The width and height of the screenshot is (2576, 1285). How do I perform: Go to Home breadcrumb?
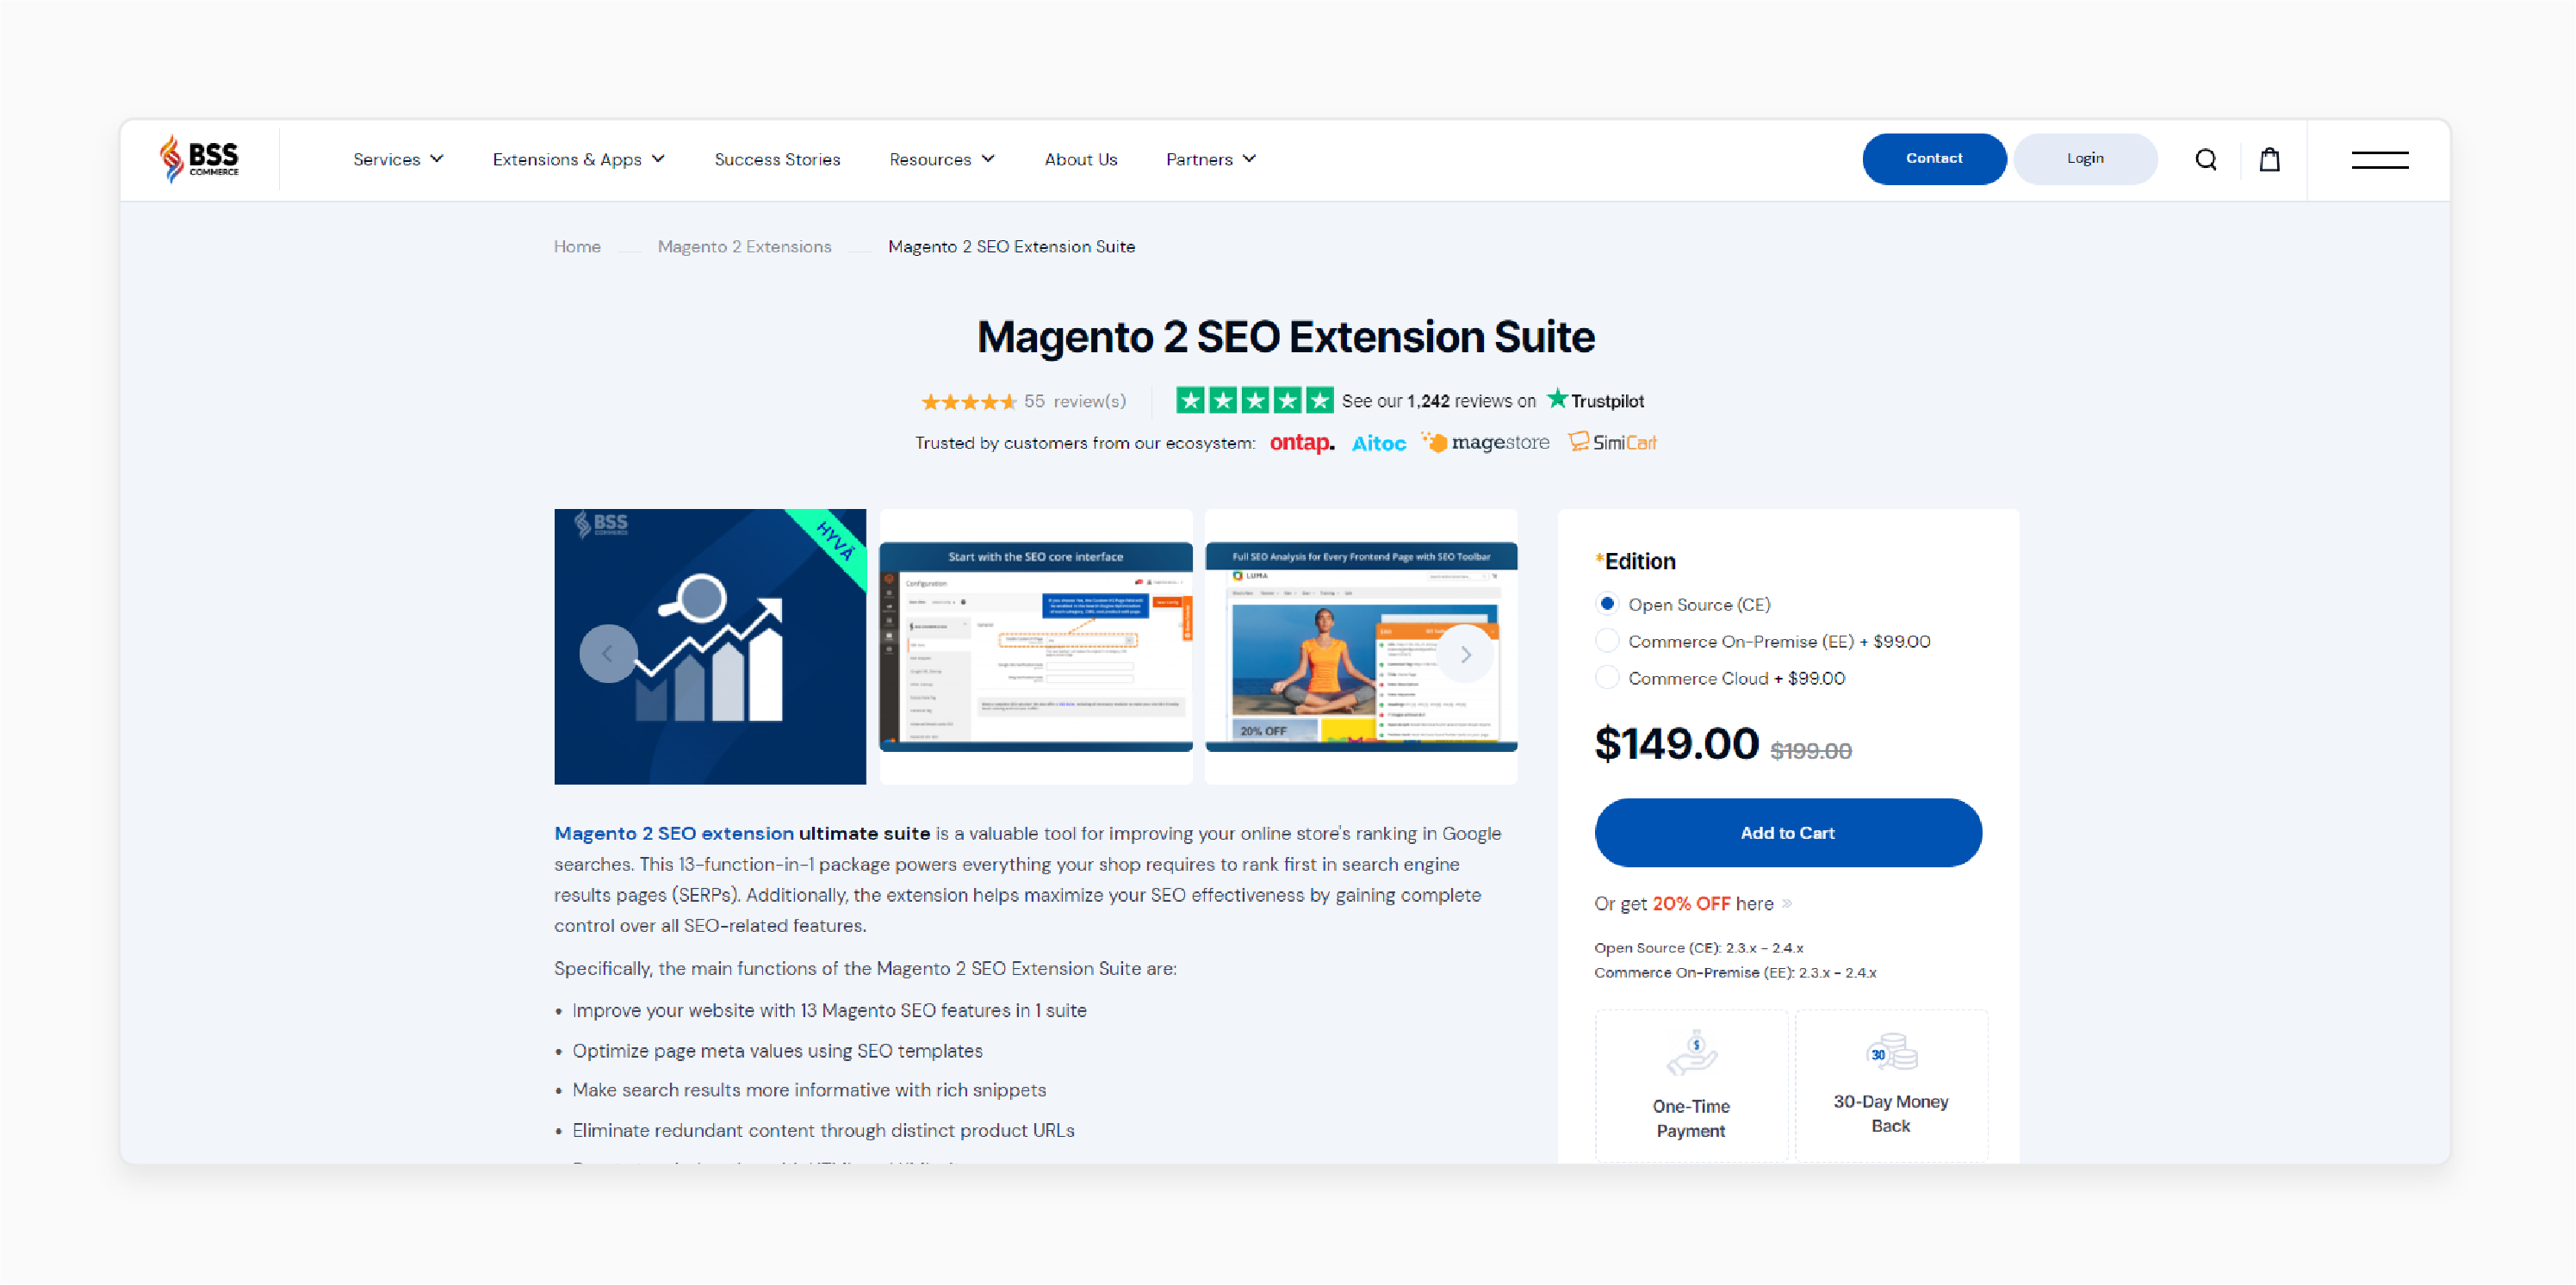tap(577, 246)
